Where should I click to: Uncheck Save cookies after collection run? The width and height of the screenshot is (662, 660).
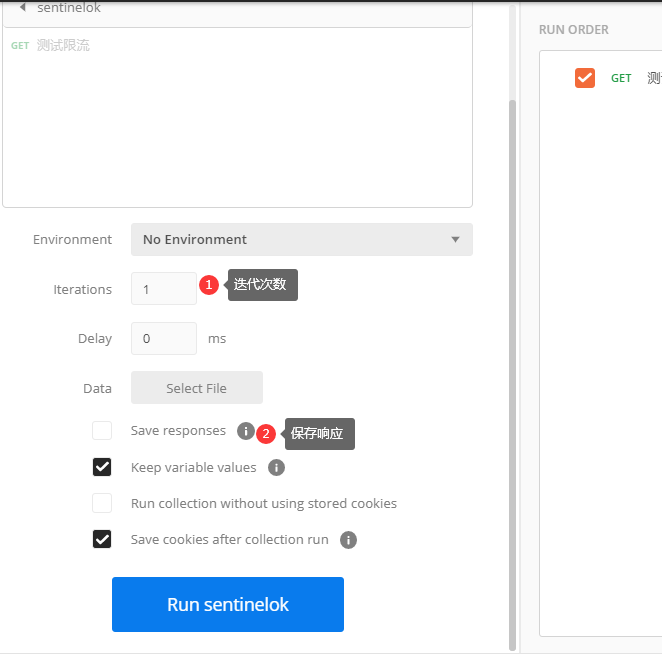point(102,539)
